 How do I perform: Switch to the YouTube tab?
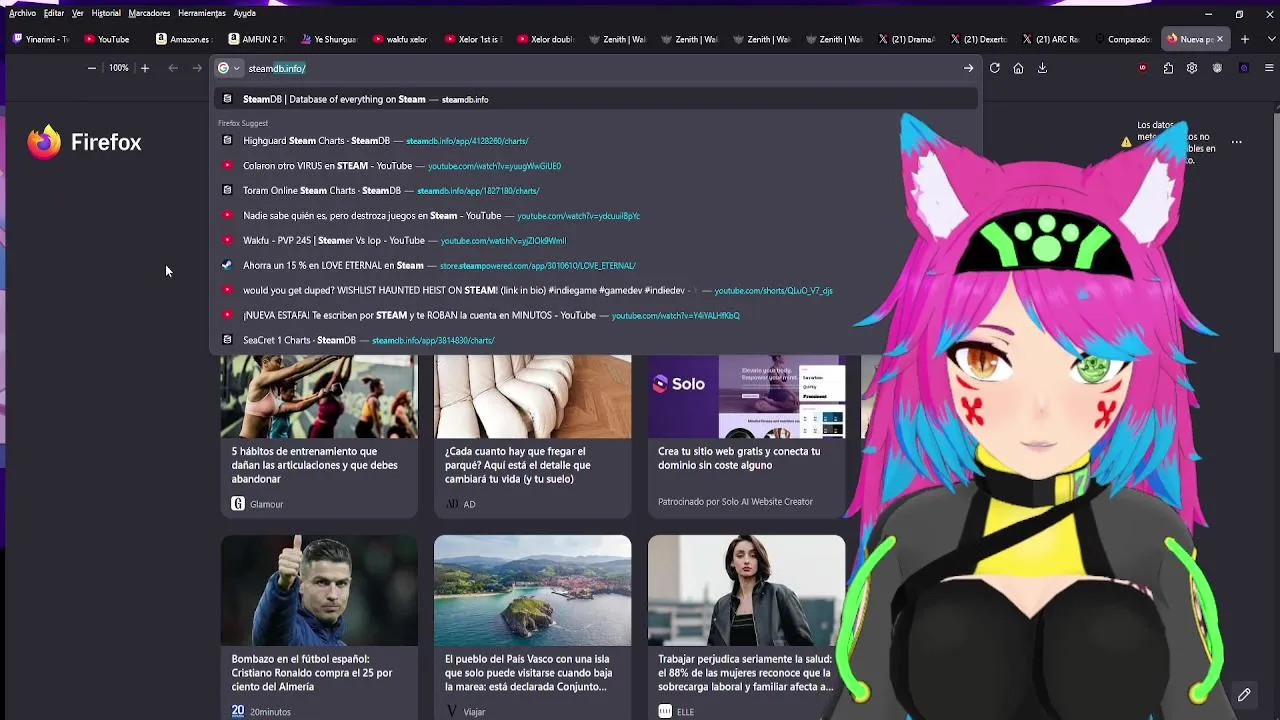tap(112, 39)
